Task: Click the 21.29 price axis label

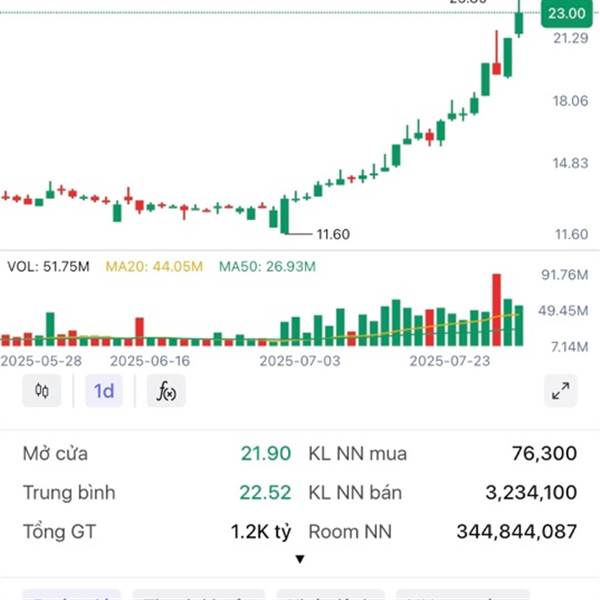Action: 570,38
